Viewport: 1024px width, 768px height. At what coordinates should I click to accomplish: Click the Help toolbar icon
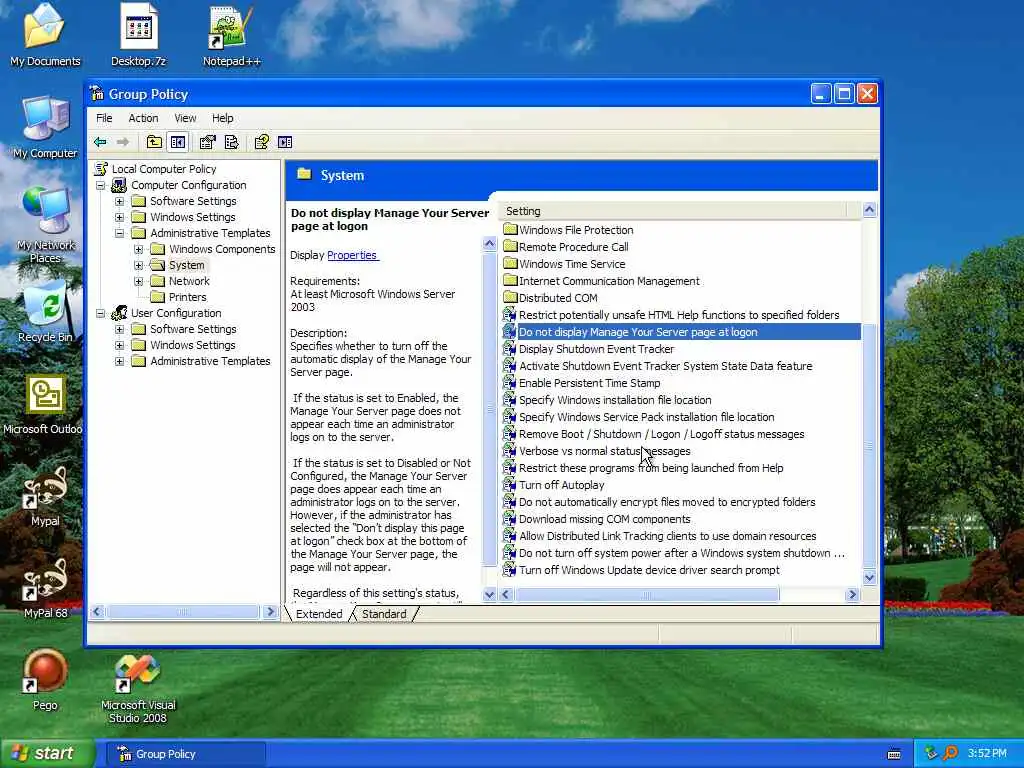click(x=262, y=142)
